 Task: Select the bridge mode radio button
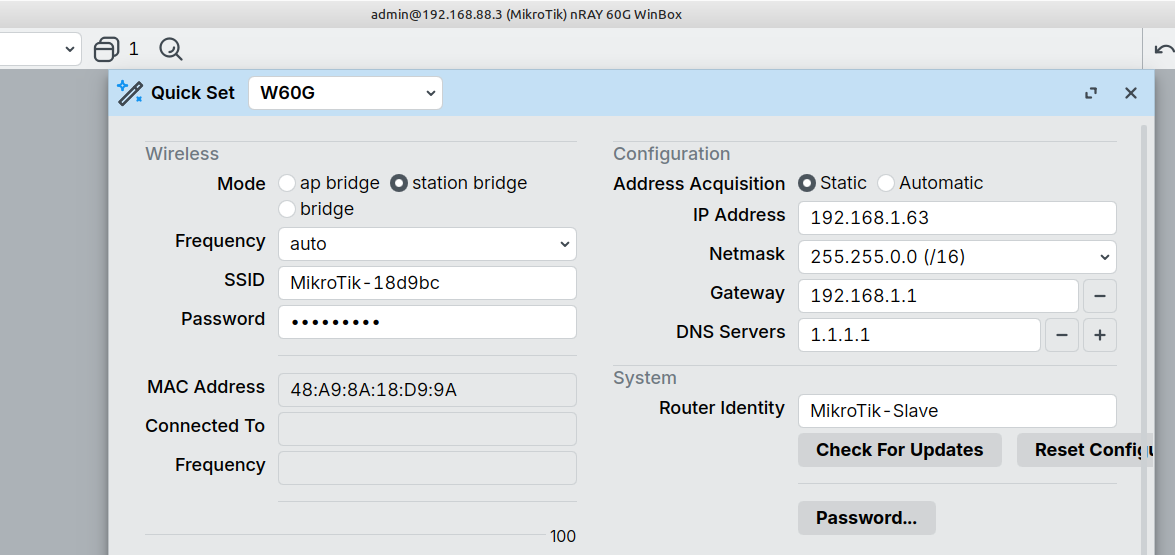pos(286,209)
